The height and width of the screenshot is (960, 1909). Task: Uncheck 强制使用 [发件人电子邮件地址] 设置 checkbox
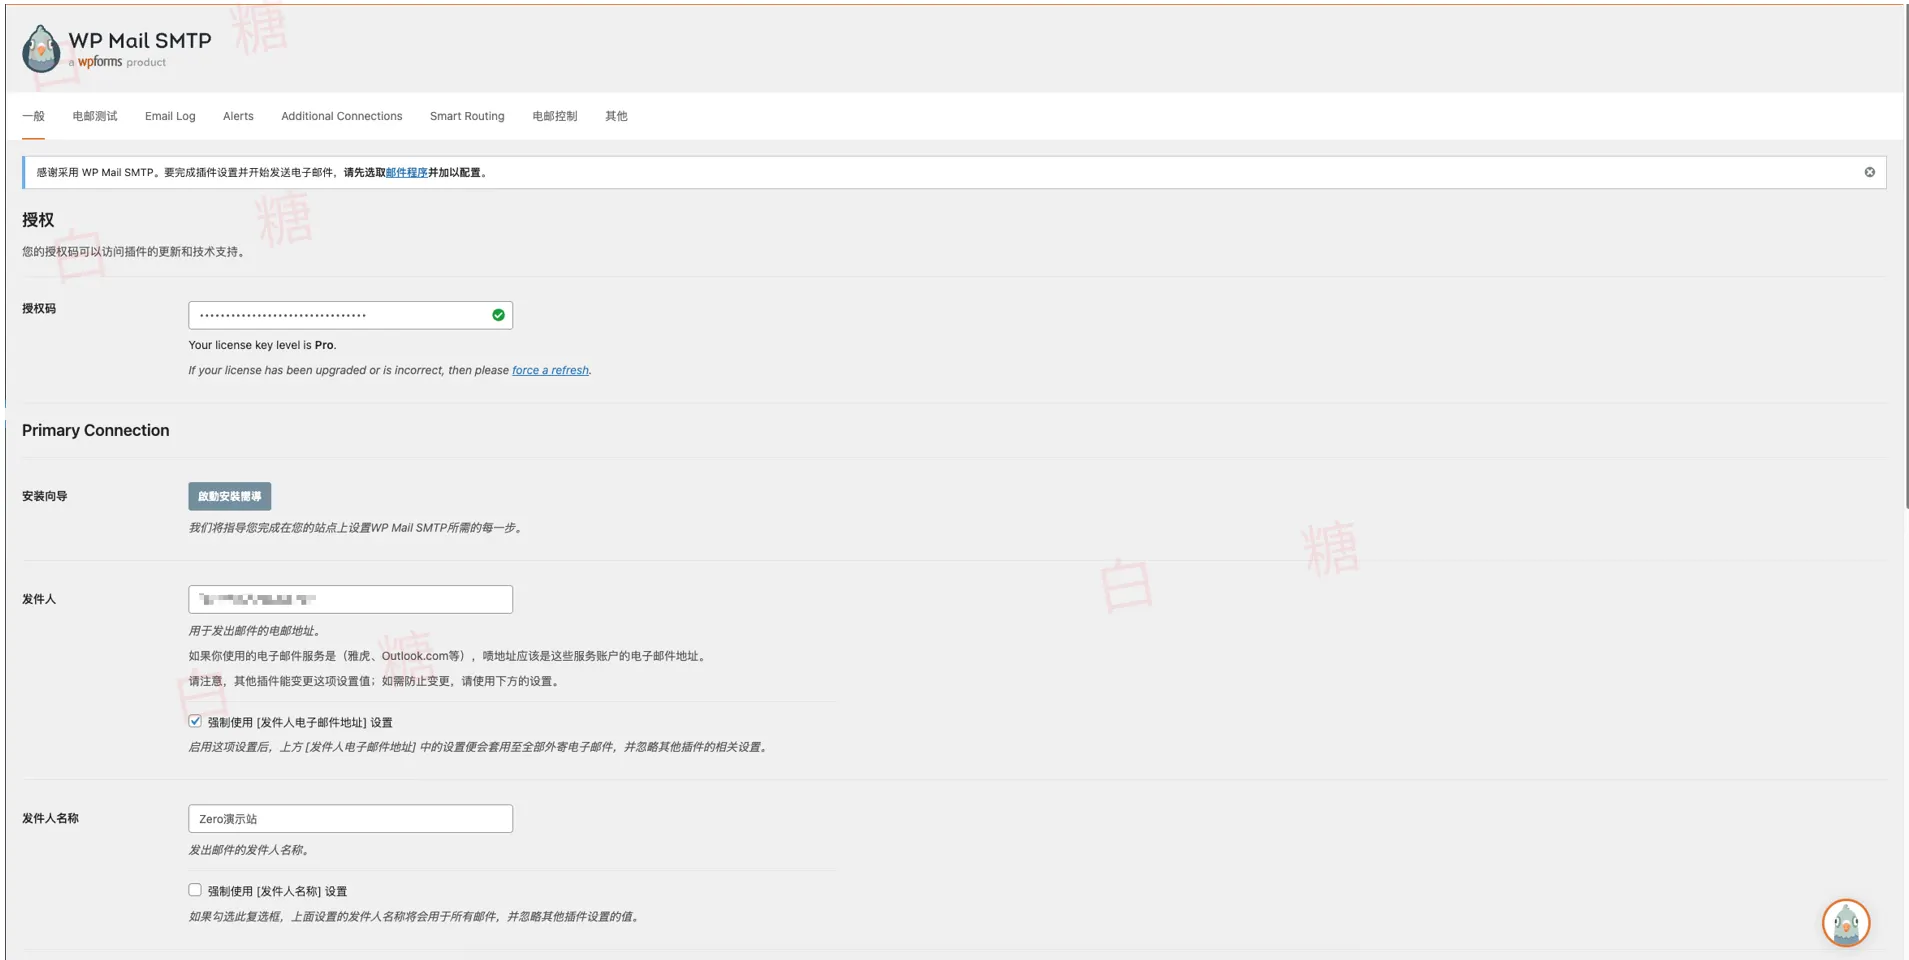(195, 721)
